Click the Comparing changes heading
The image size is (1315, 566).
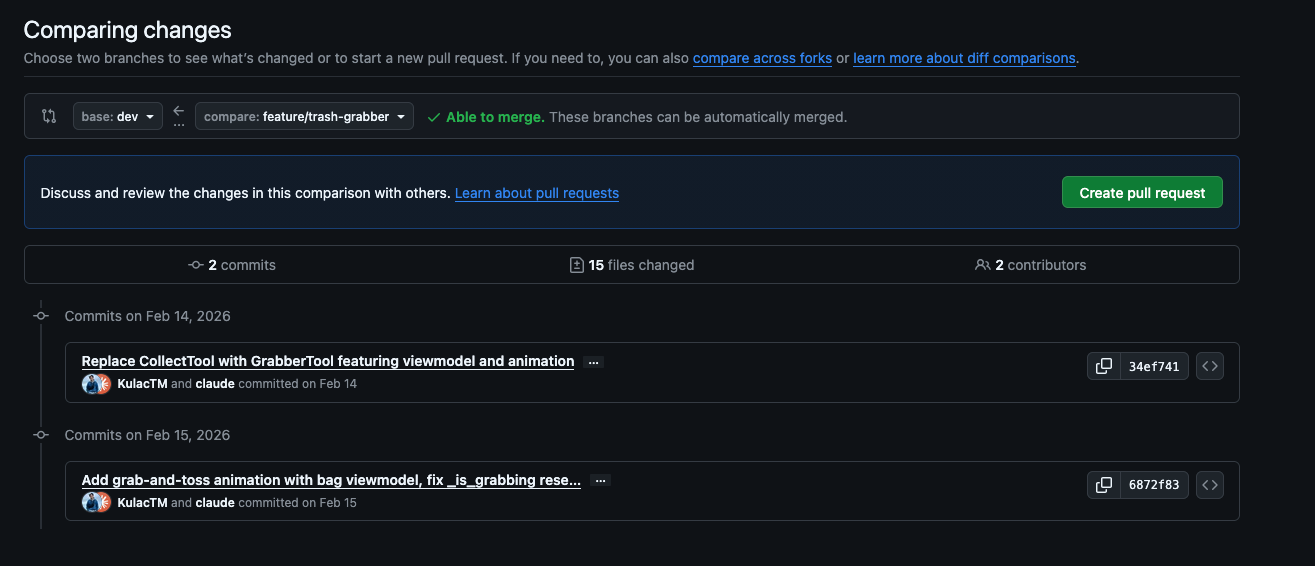[128, 30]
